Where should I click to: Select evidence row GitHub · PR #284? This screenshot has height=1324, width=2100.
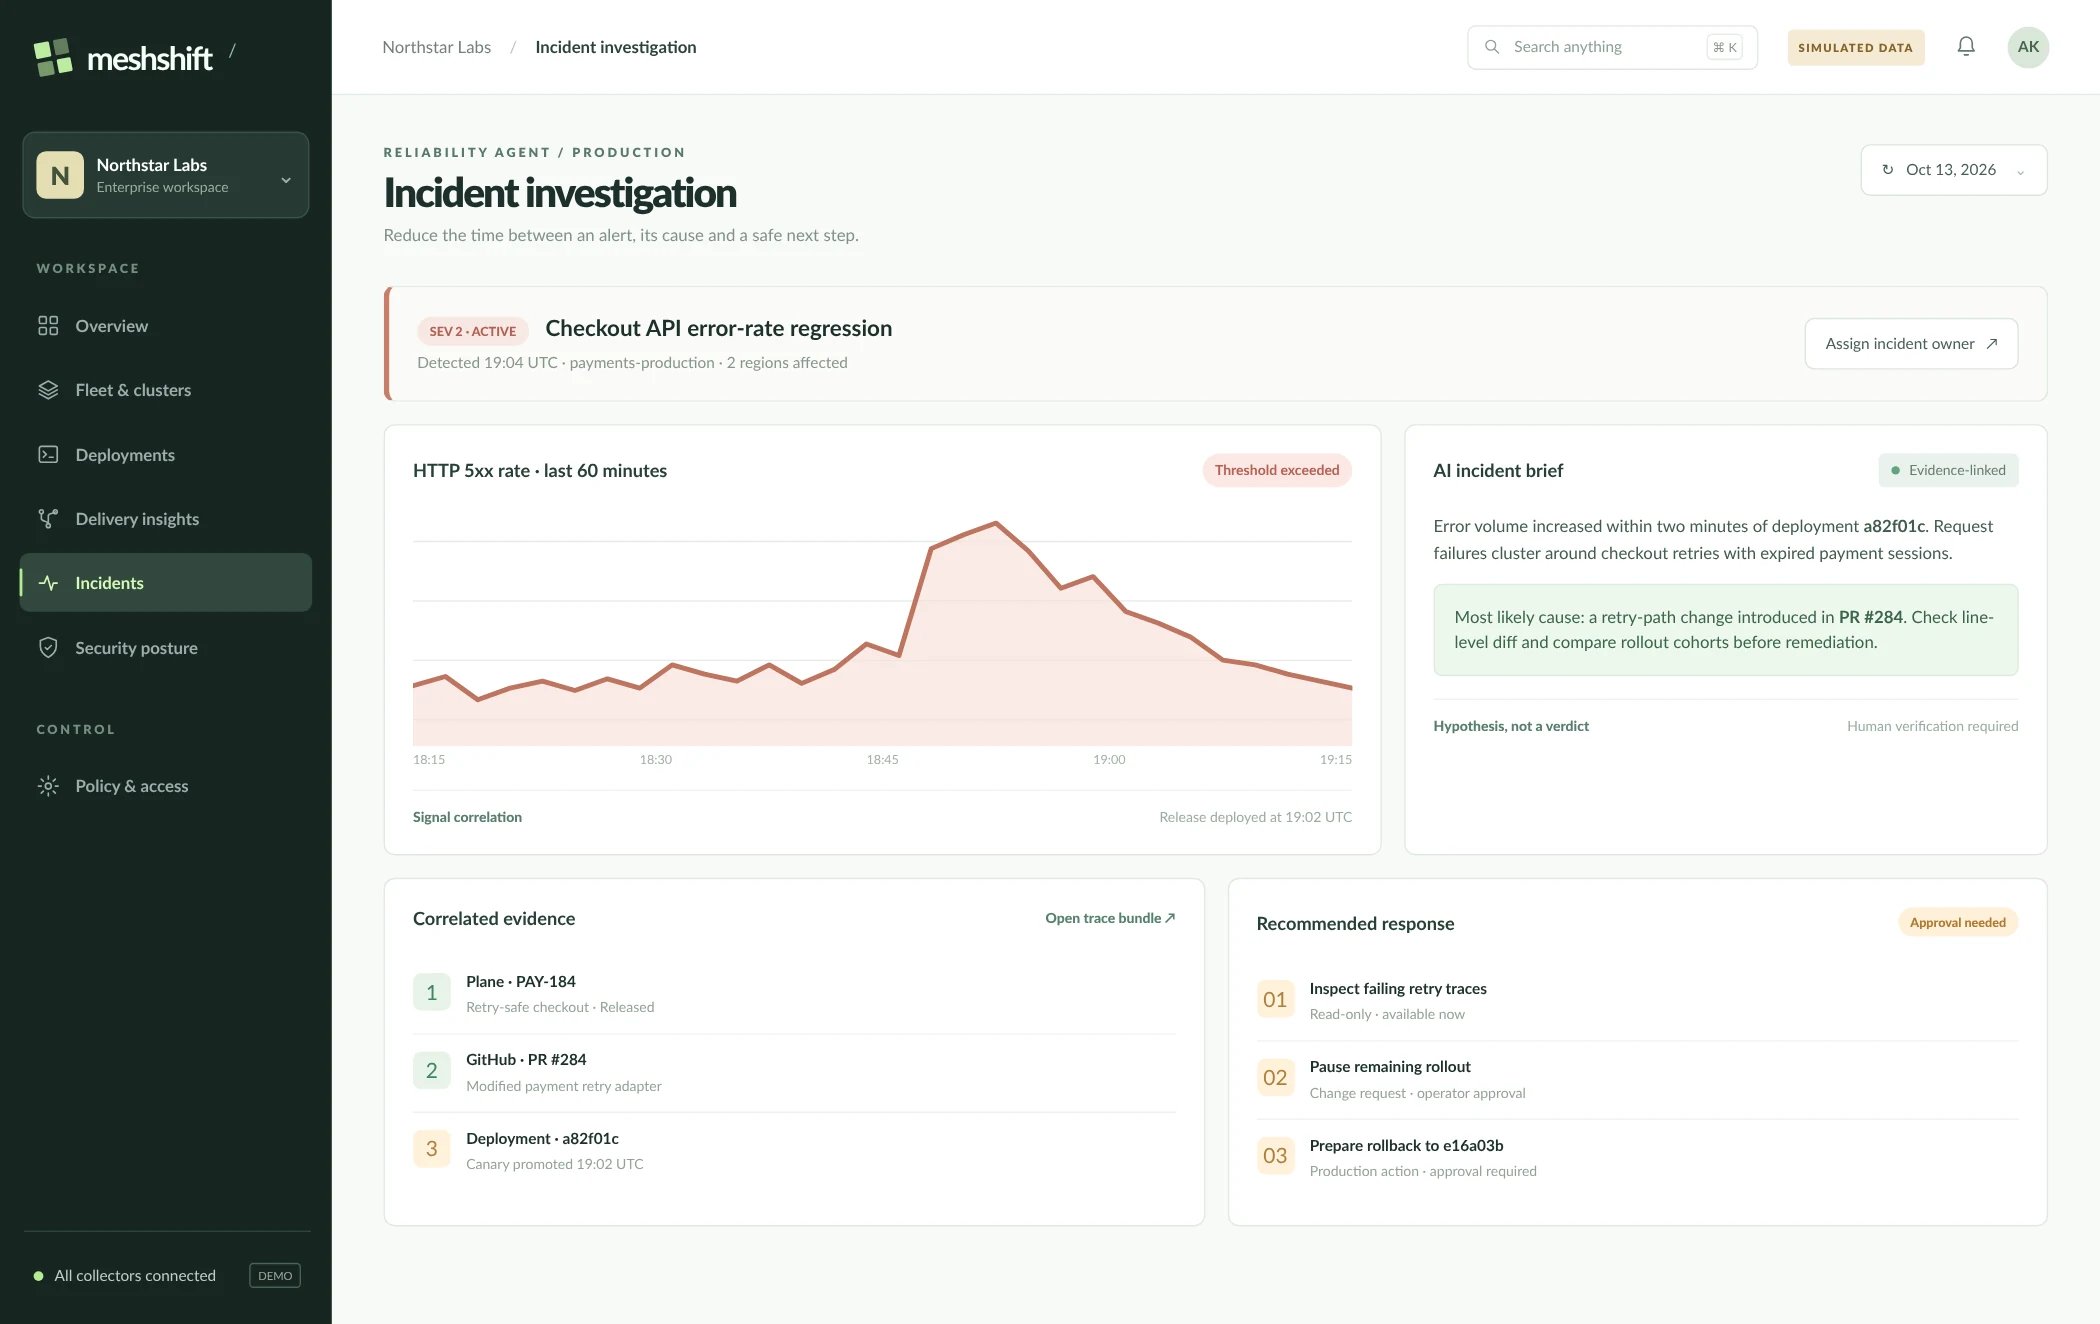point(794,1072)
